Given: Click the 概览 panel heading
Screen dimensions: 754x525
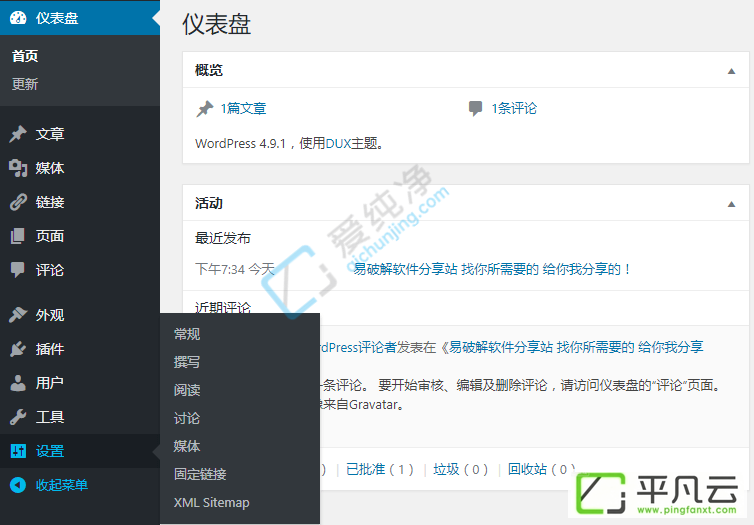Looking at the screenshot, I should pos(209,70).
